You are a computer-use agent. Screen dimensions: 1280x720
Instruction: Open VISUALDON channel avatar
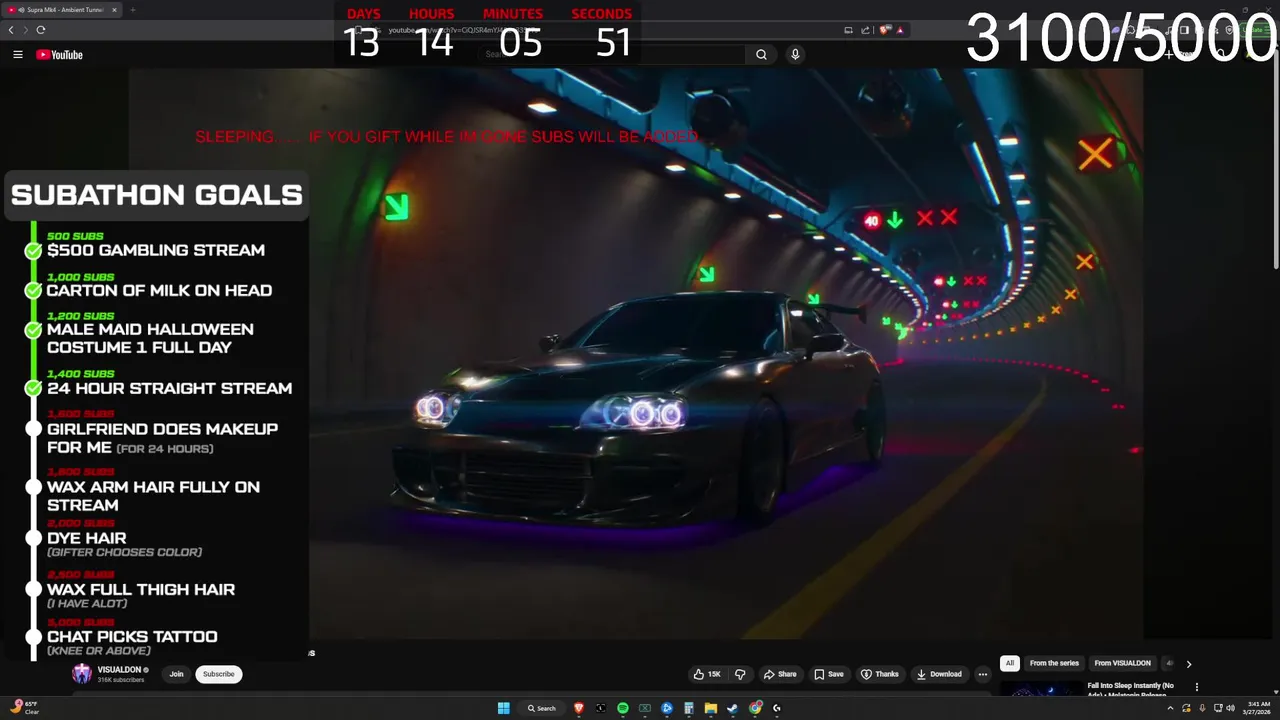[82, 674]
